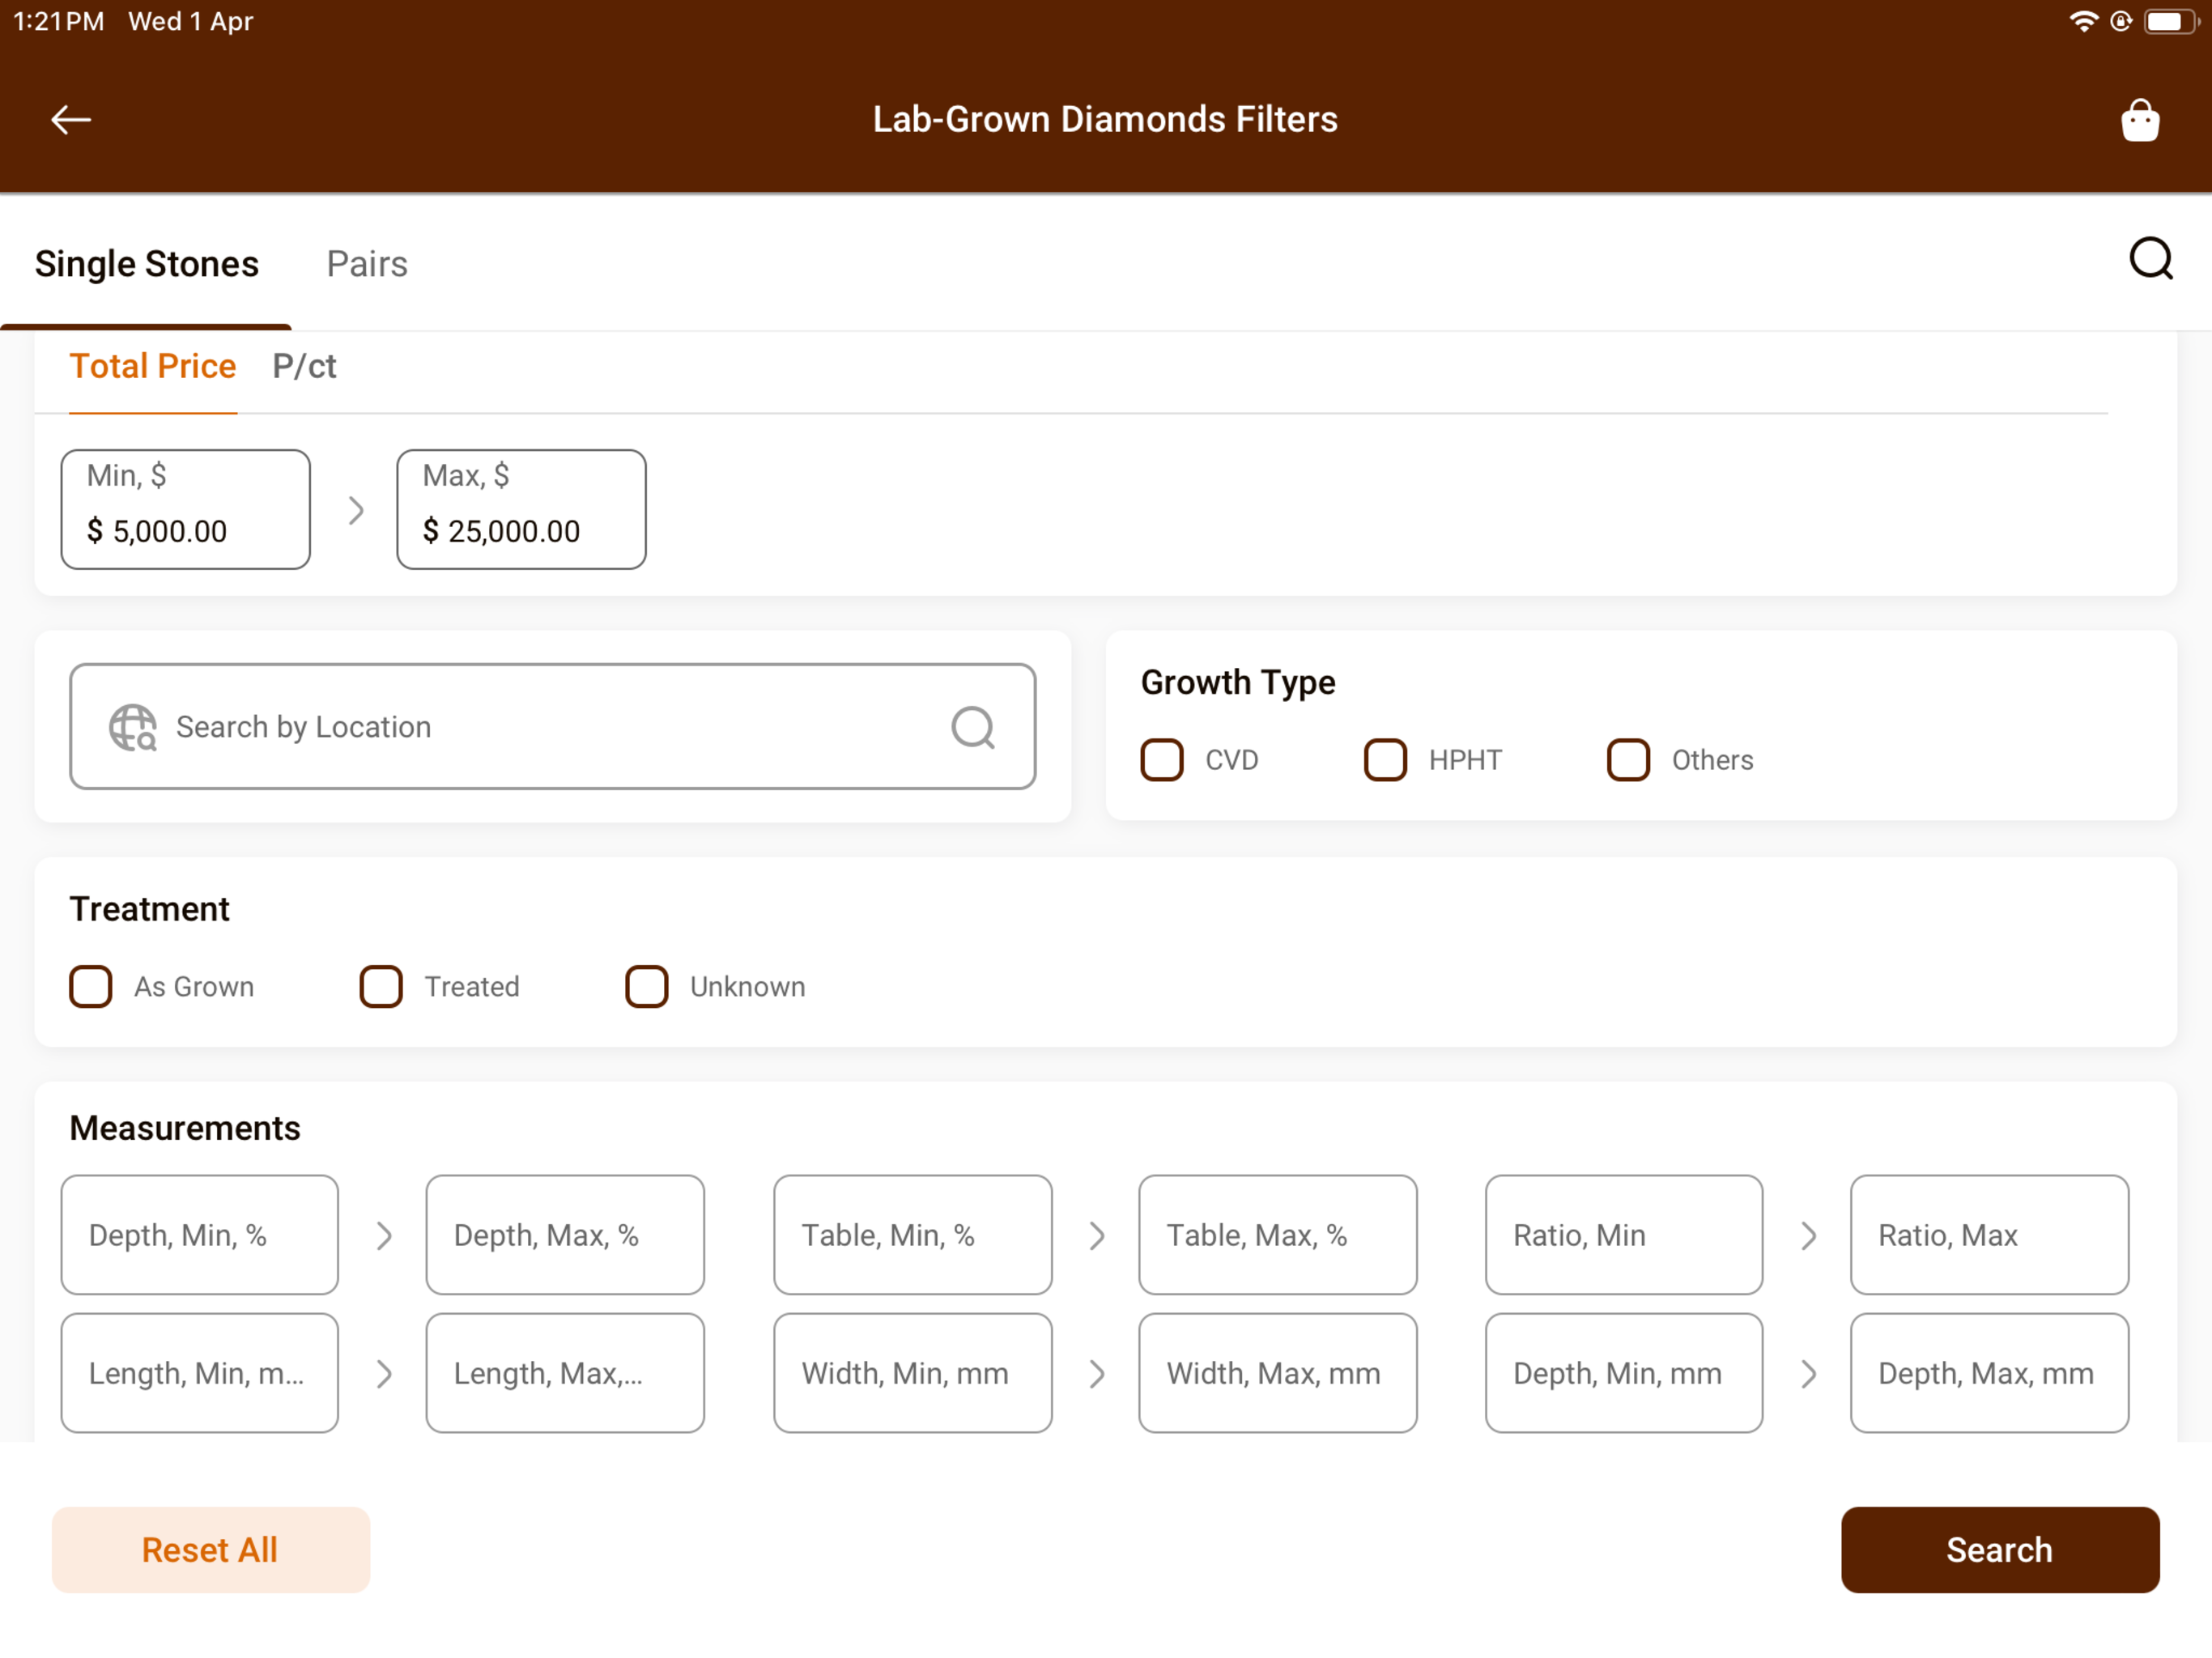Viewport: 2212px width, 1658px height.
Task: Tap the magnifier search icon beside tabs
Action: (2151, 259)
